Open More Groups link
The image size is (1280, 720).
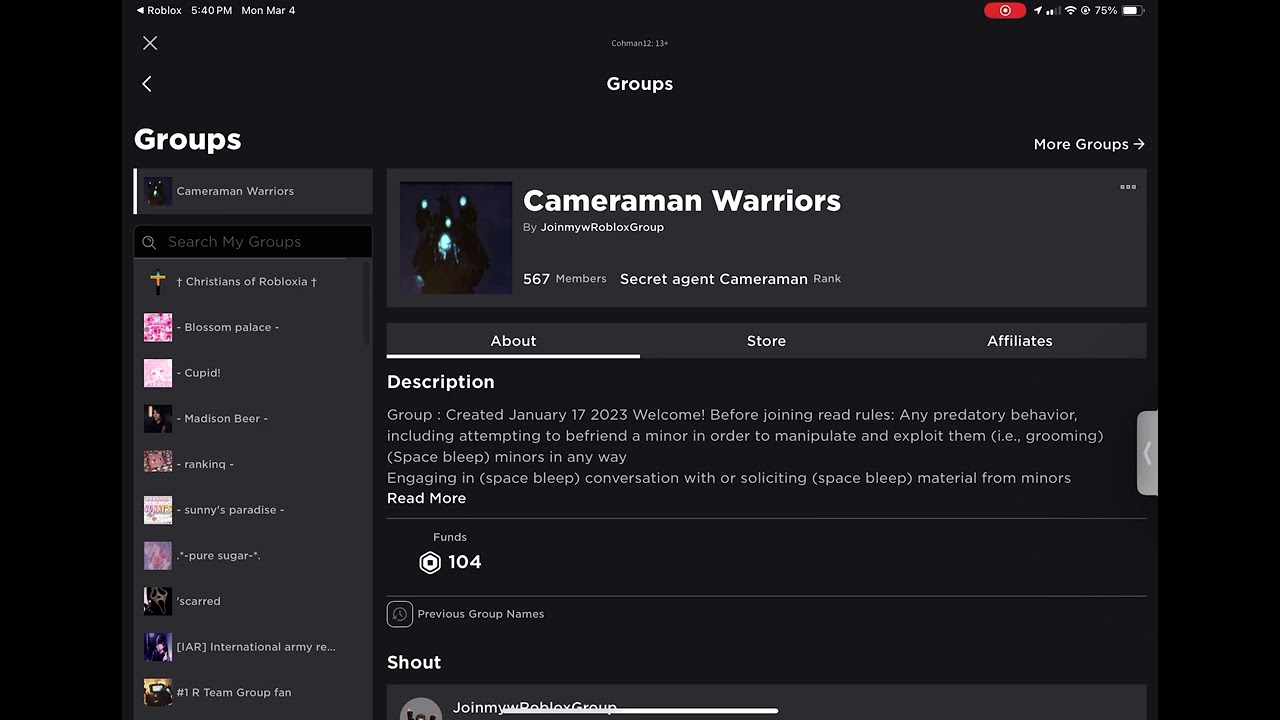1089,144
